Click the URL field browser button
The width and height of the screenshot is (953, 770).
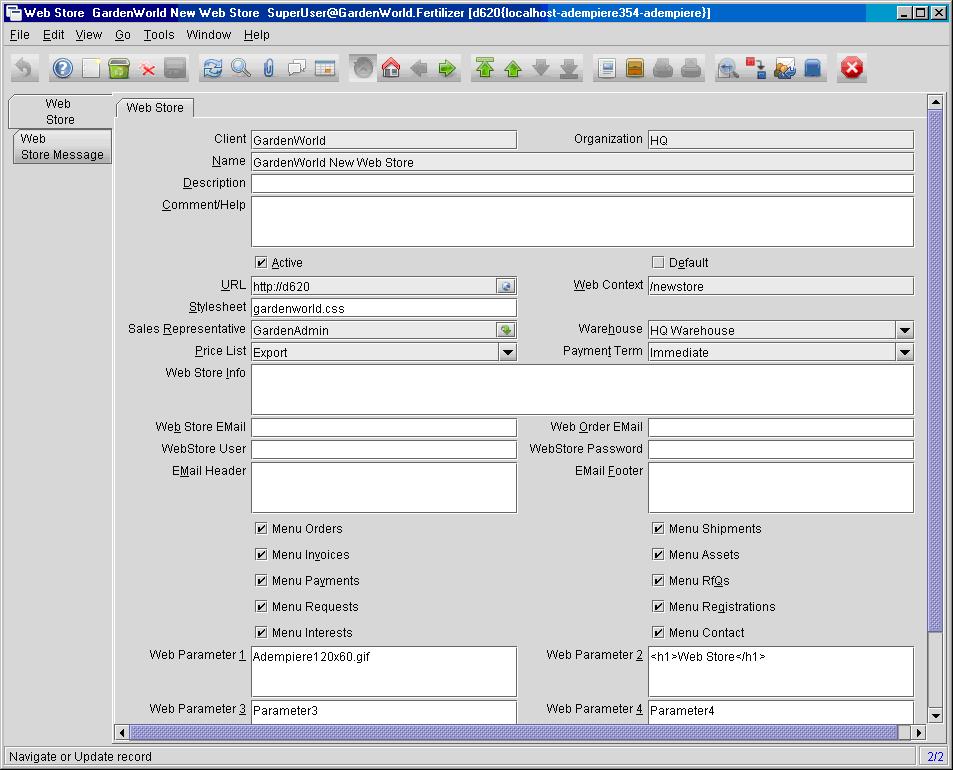pos(506,286)
